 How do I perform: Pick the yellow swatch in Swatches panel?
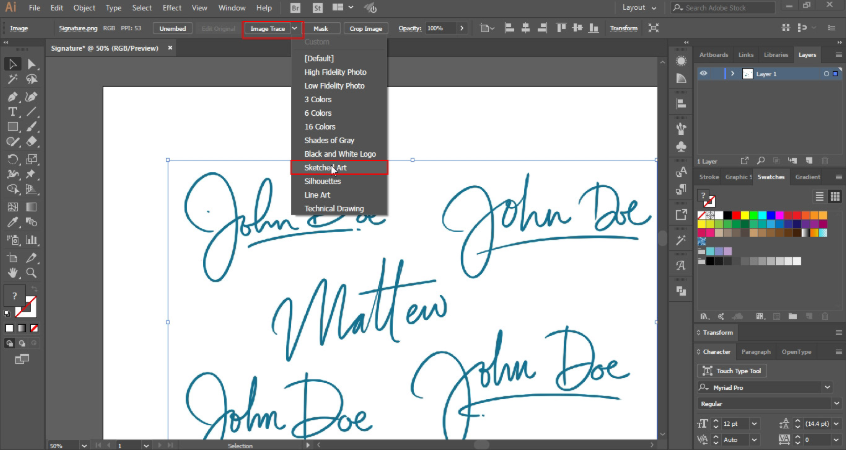[745, 215]
